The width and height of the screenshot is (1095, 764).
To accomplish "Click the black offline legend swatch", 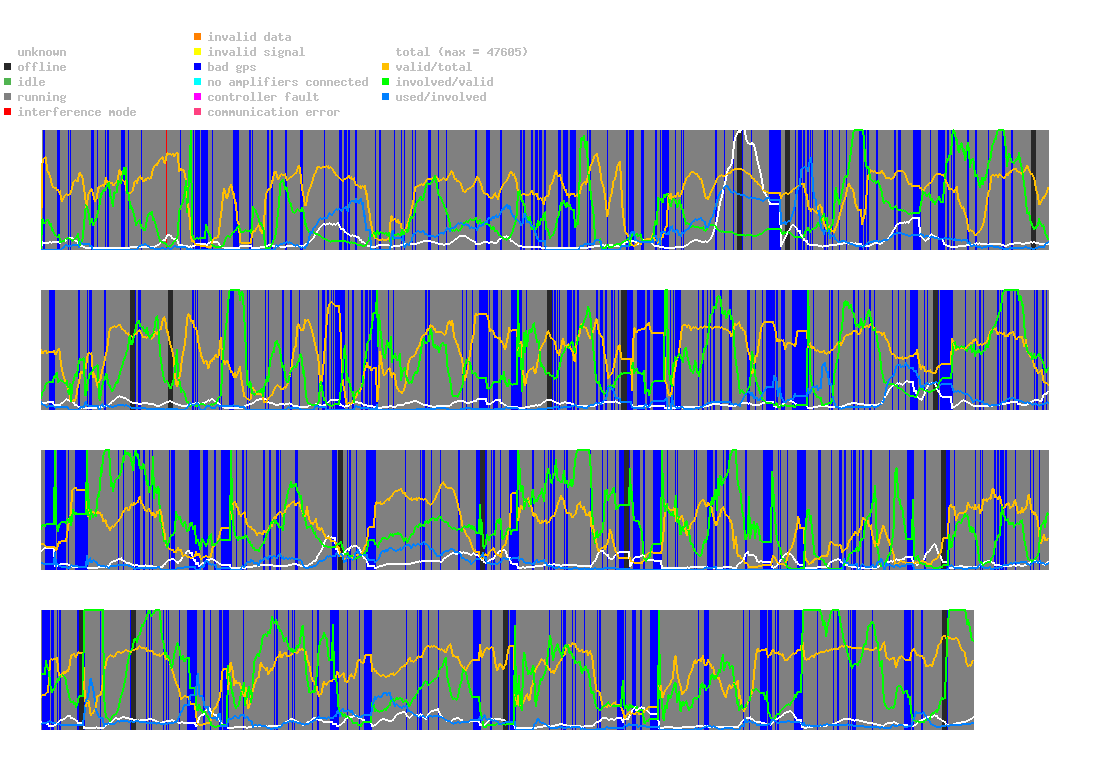I will tap(8, 67).
